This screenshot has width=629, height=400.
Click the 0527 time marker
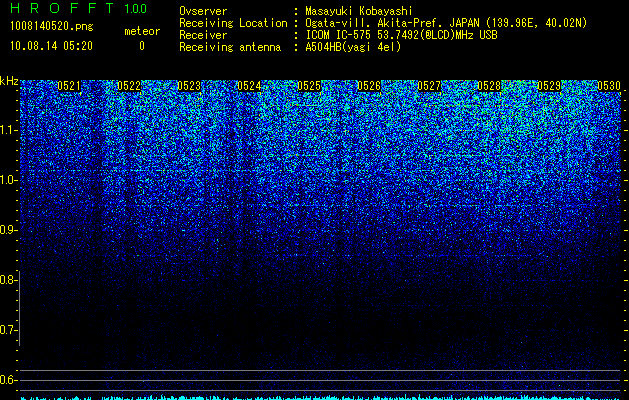pyautogui.click(x=429, y=86)
